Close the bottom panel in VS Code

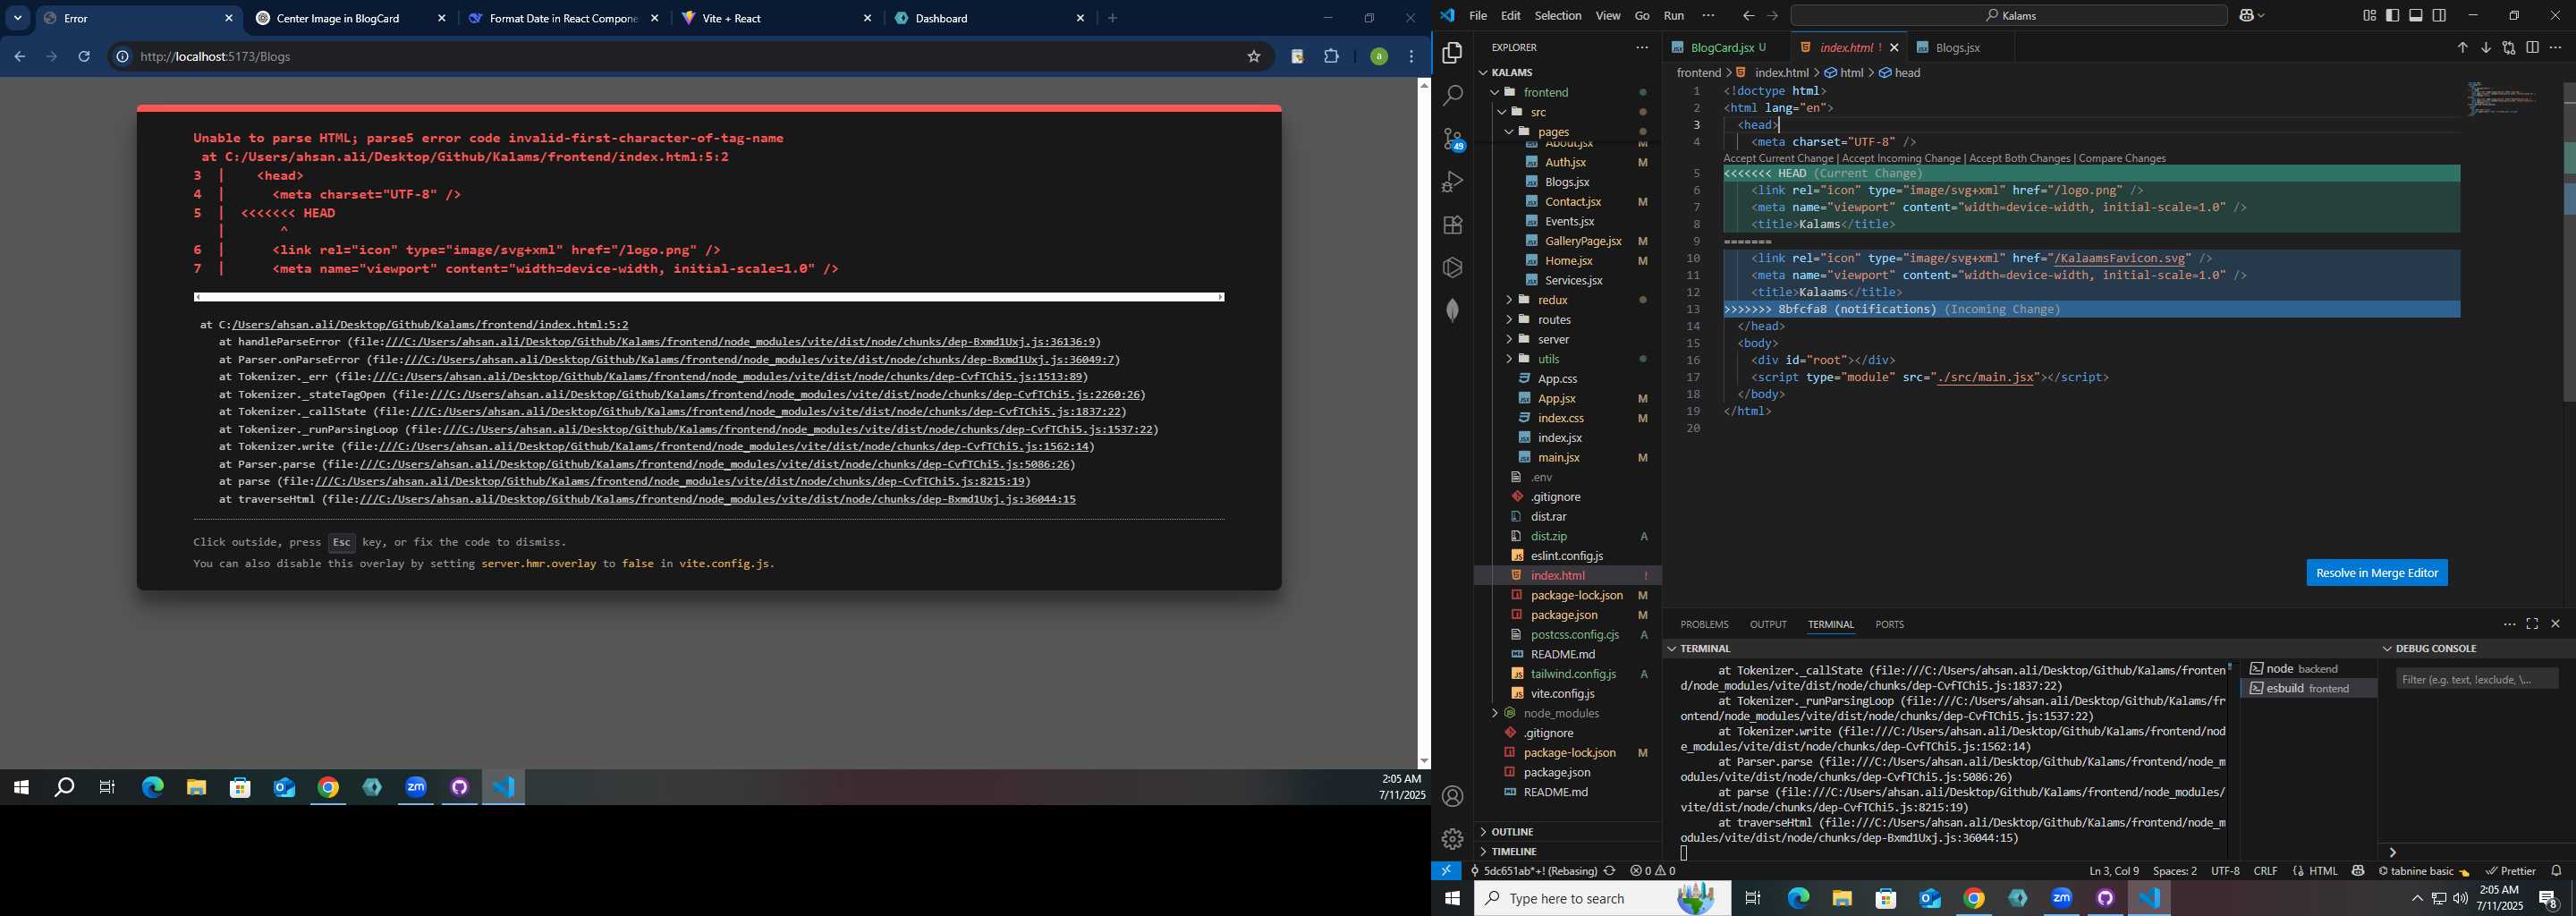2556,624
